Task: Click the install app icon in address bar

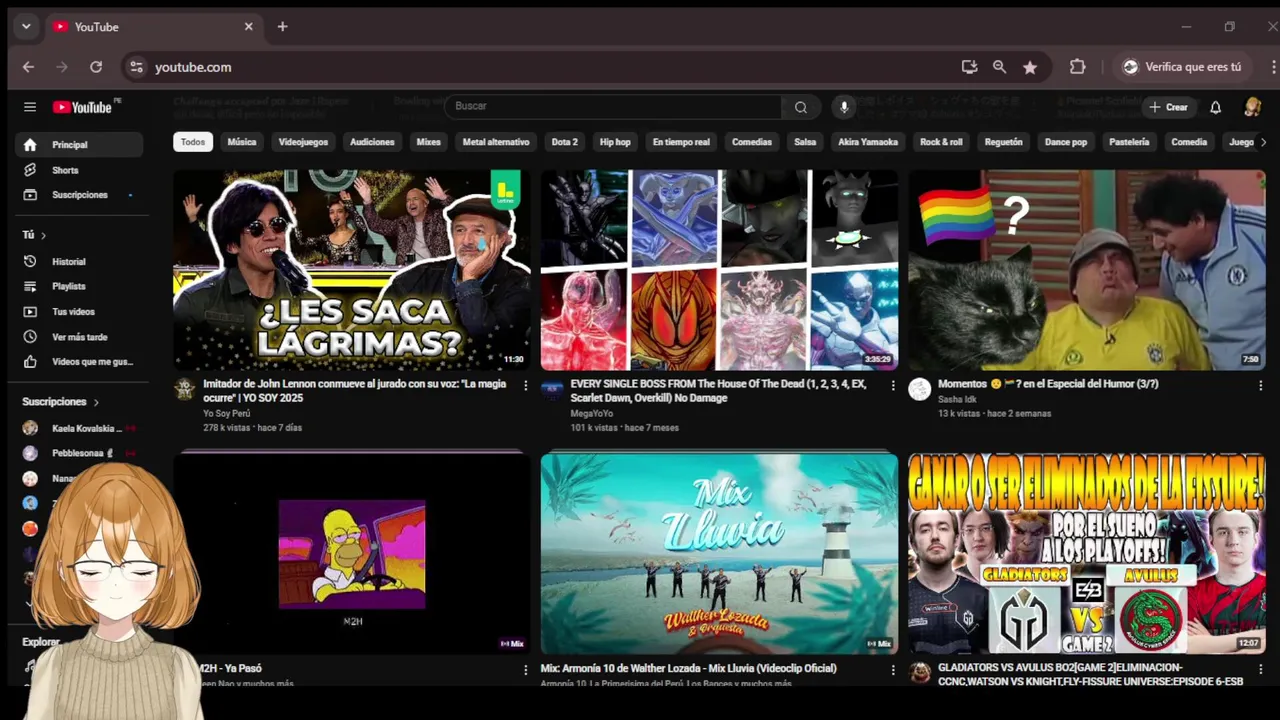Action: point(969,67)
